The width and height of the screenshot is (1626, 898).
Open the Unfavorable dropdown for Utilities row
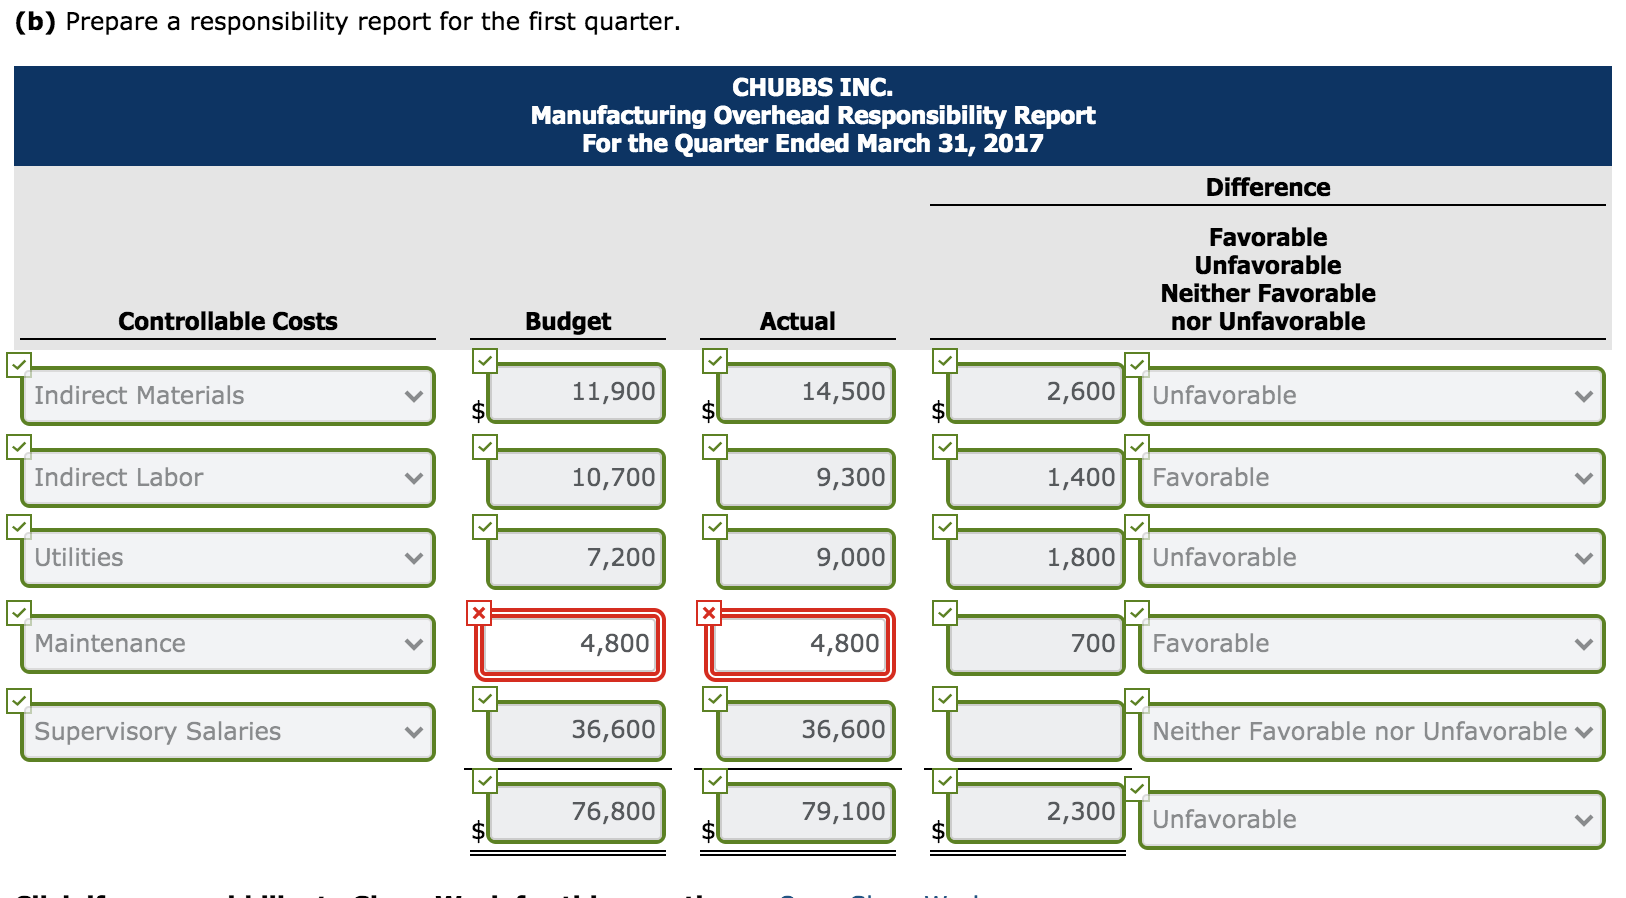pyautogui.click(x=1372, y=558)
